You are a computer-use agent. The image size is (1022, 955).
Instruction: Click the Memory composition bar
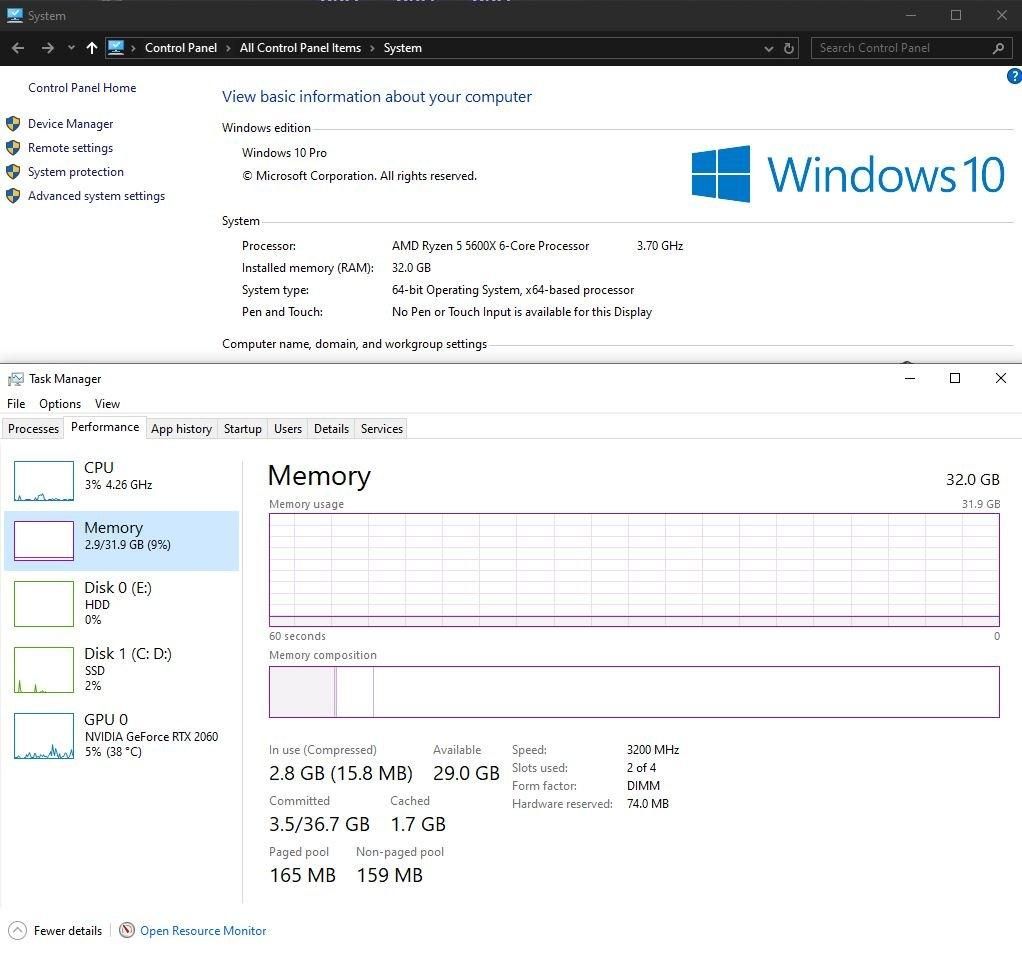[634, 692]
